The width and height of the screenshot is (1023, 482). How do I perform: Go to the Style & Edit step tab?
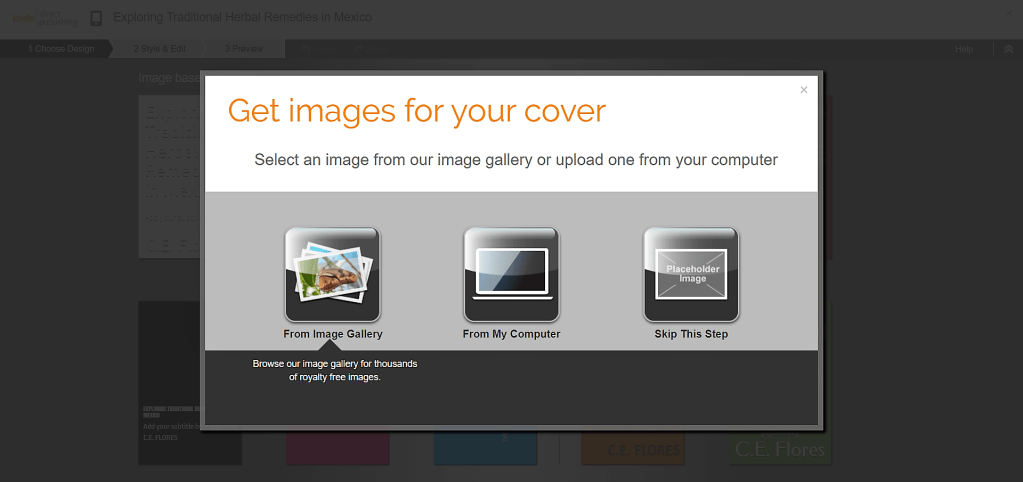coord(160,49)
